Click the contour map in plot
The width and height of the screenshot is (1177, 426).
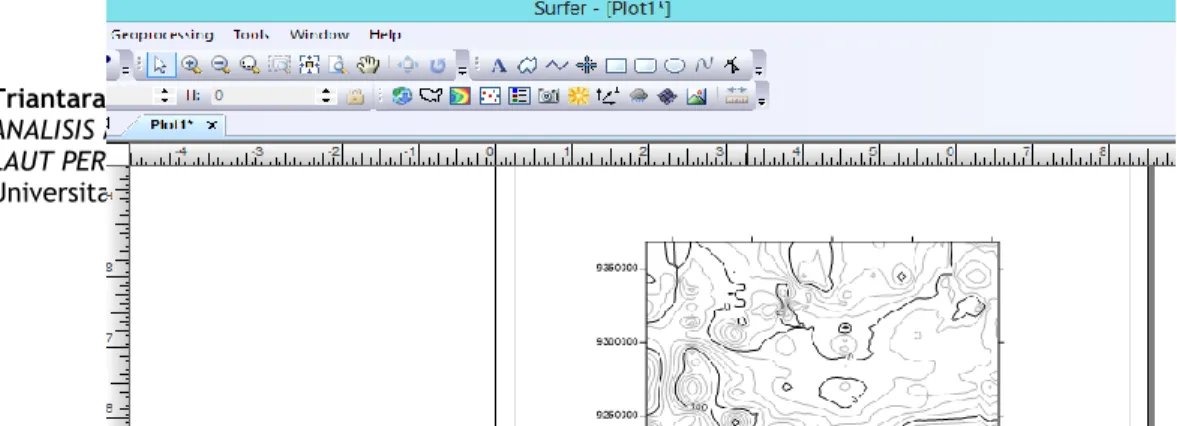[823, 334]
